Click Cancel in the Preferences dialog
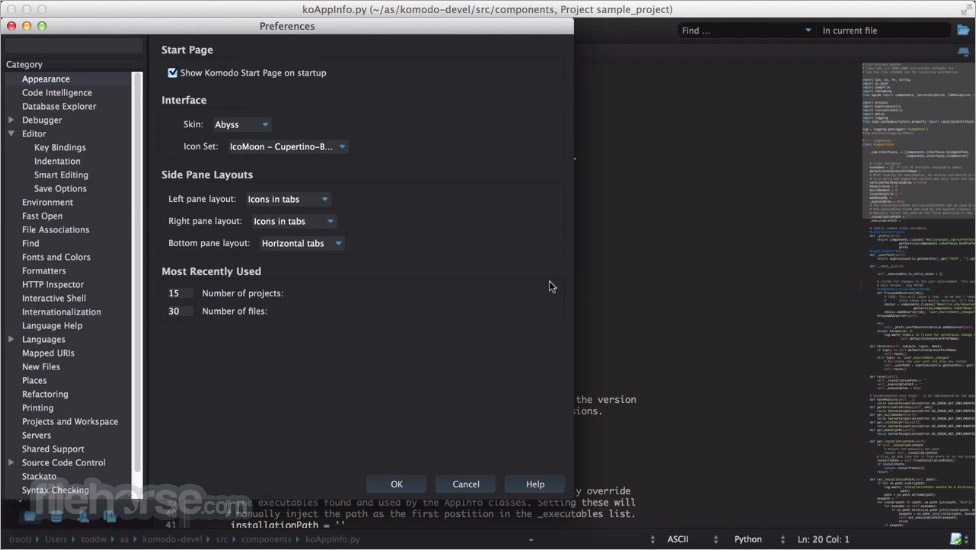The height and width of the screenshot is (550, 976). pyautogui.click(x=466, y=484)
